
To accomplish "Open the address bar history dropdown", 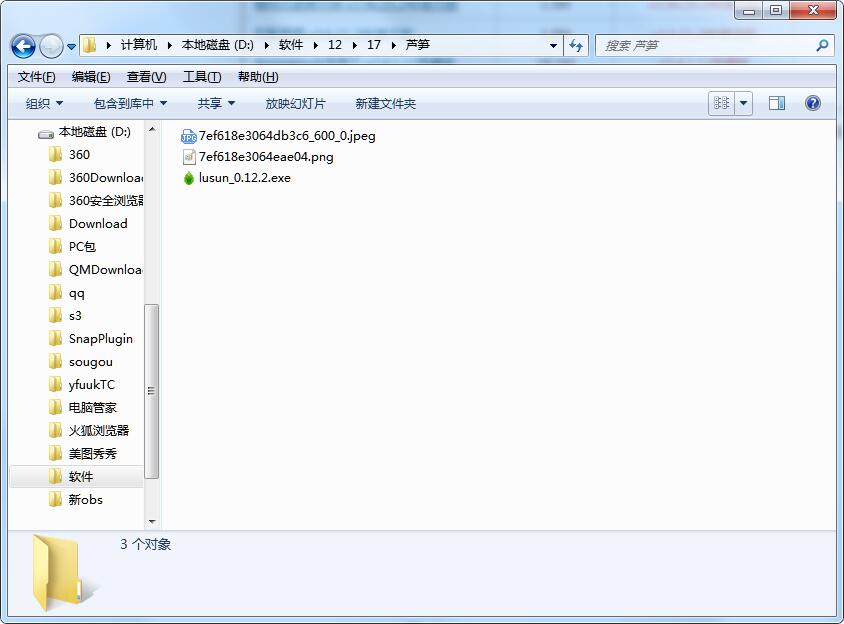I will point(553,46).
